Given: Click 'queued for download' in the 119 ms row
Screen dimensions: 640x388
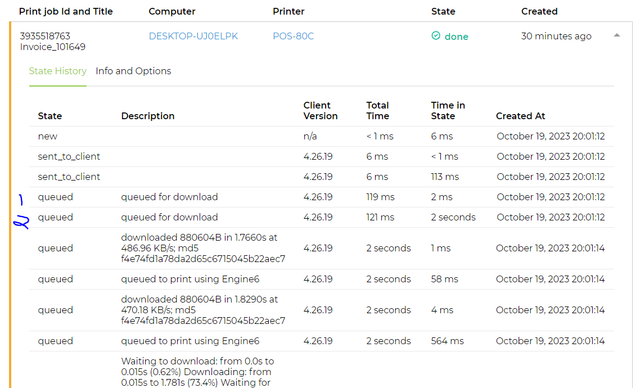Looking at the screenshot, I should (x=169, y=197).
